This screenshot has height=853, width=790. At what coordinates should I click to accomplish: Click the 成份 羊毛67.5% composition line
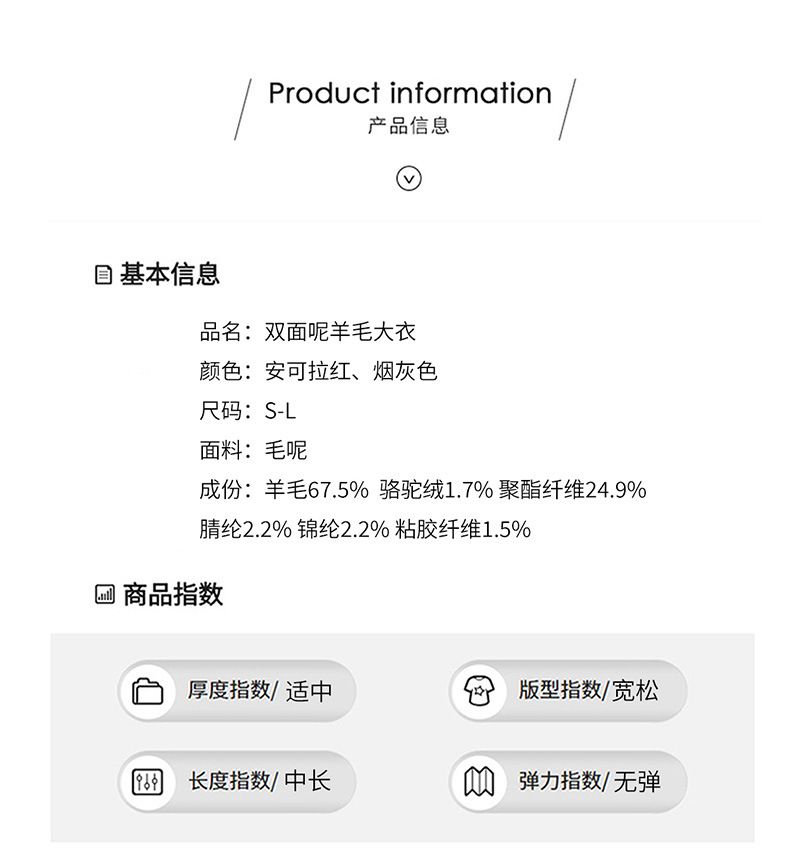tap(422, 490)
